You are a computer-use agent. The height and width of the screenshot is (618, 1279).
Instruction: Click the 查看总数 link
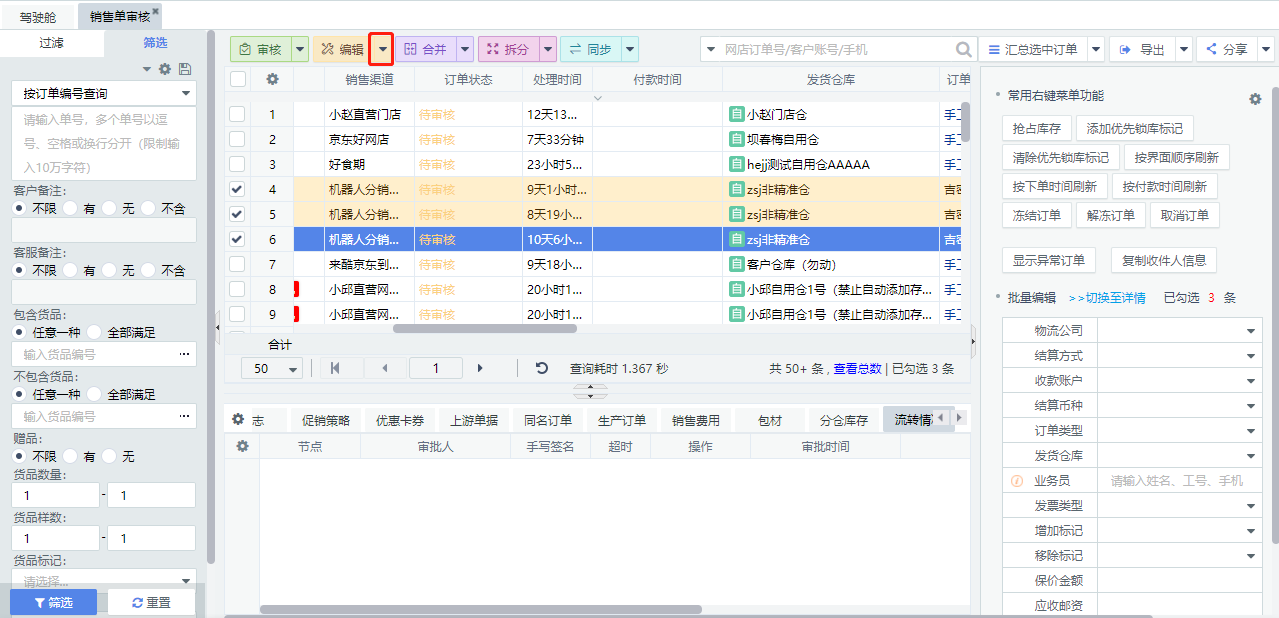point(857,368)
